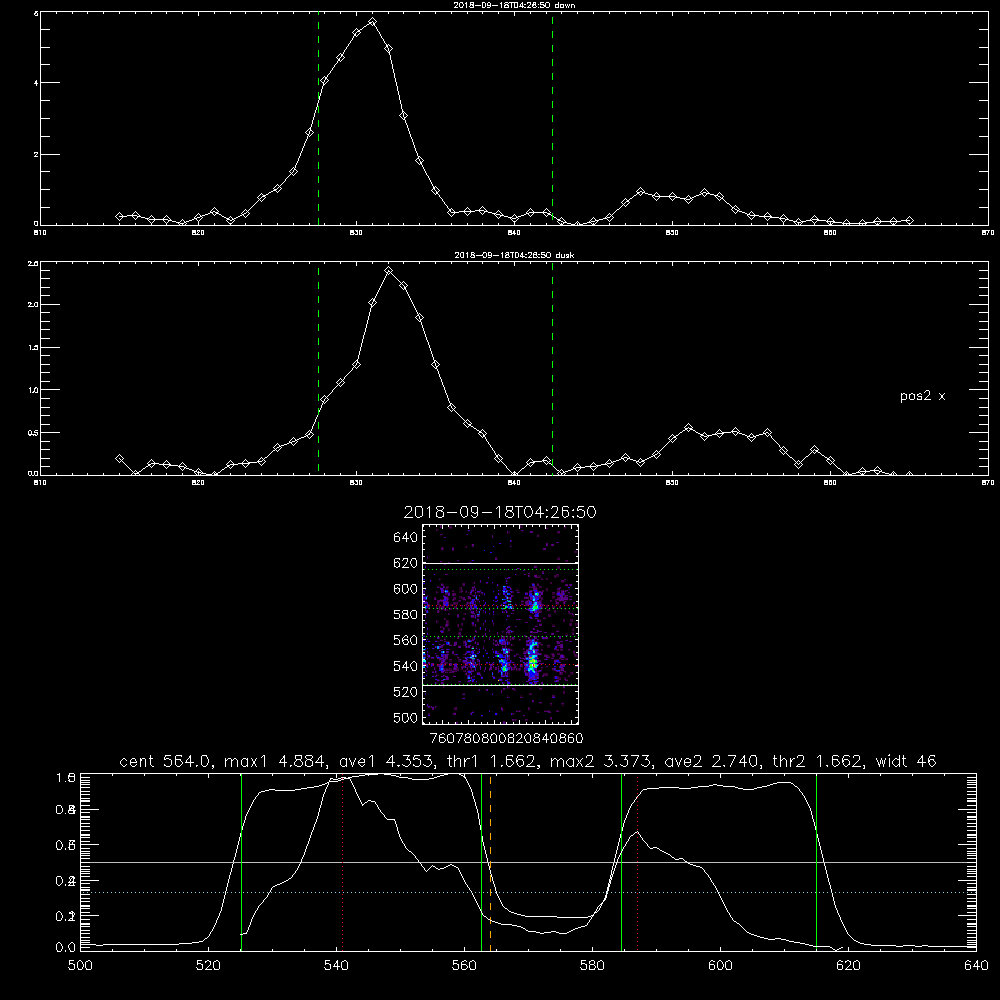Click 'widt 46' in the stats line
The image size is (1000, 1000).
click(x=906, y=761)
